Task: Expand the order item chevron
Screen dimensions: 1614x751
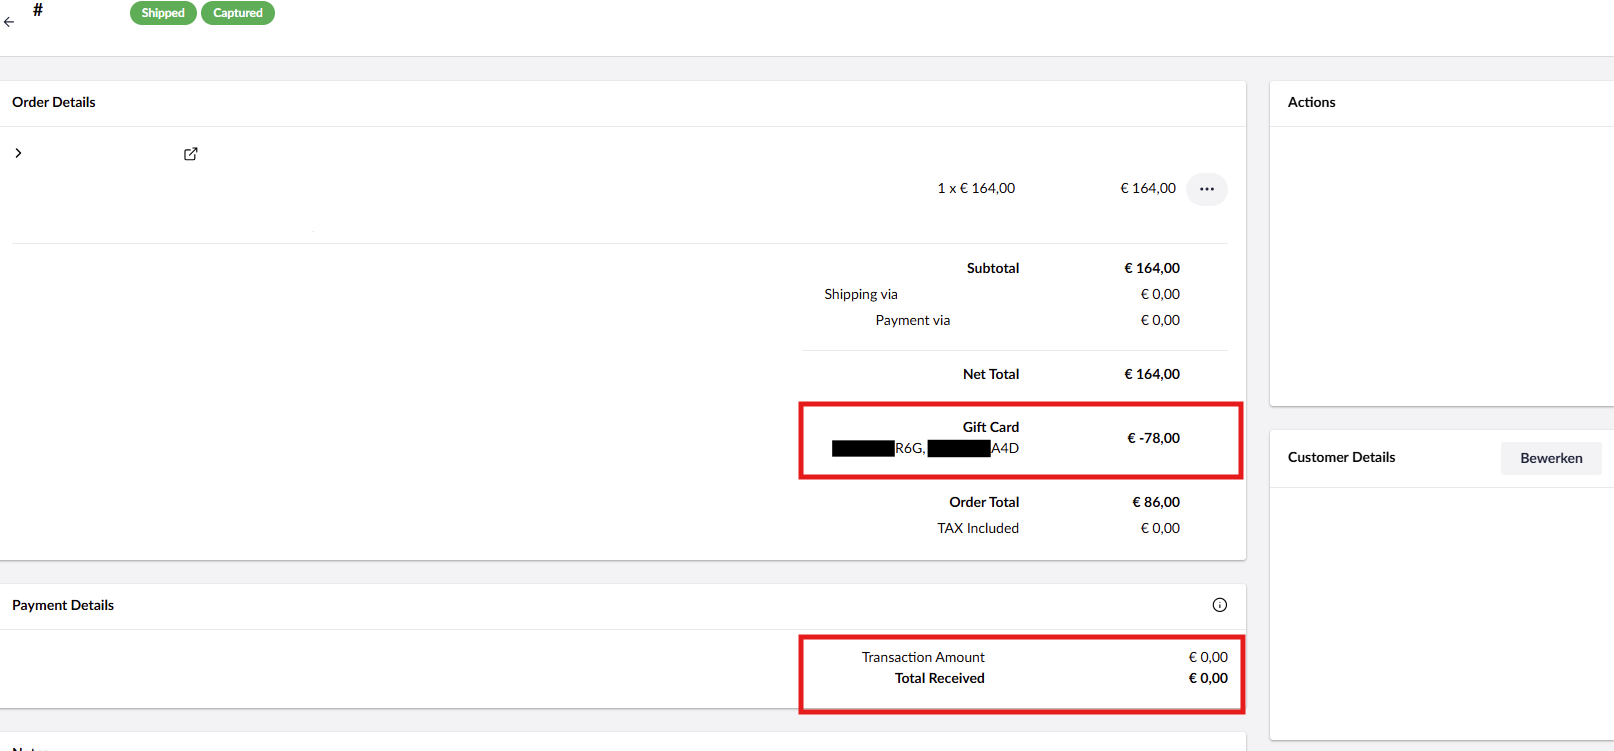Action: click(18, 153)
